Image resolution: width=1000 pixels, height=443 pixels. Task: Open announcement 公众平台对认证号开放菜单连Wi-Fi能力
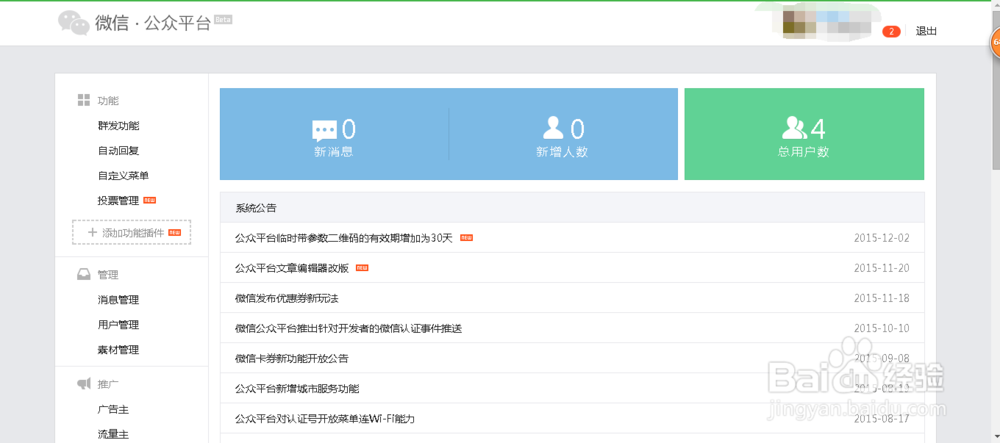coord(325,419)
